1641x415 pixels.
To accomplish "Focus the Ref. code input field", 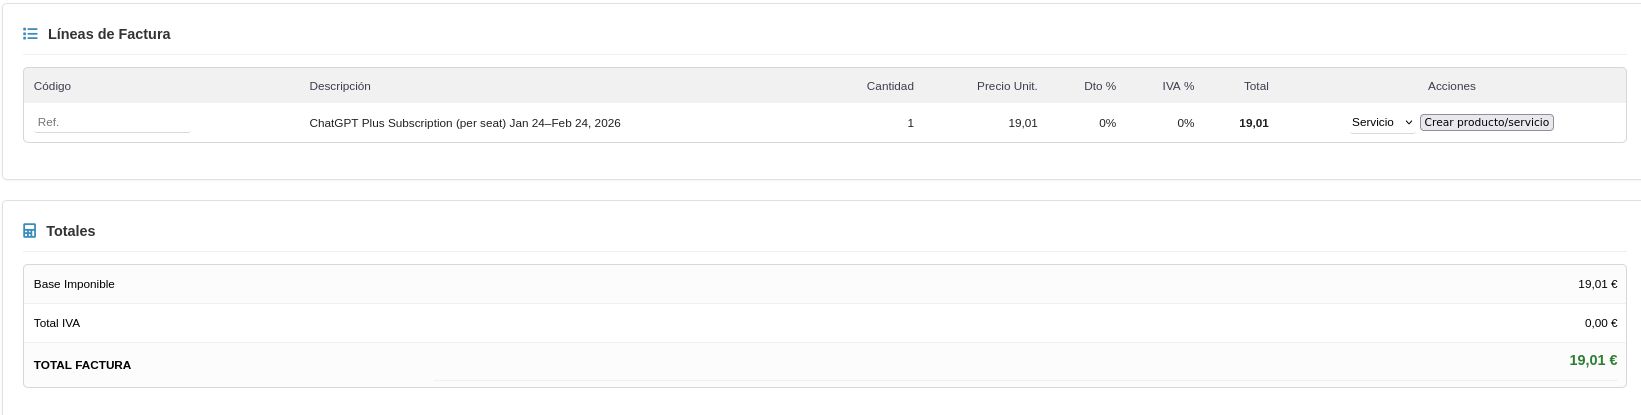I will click(x=111, y=122).
